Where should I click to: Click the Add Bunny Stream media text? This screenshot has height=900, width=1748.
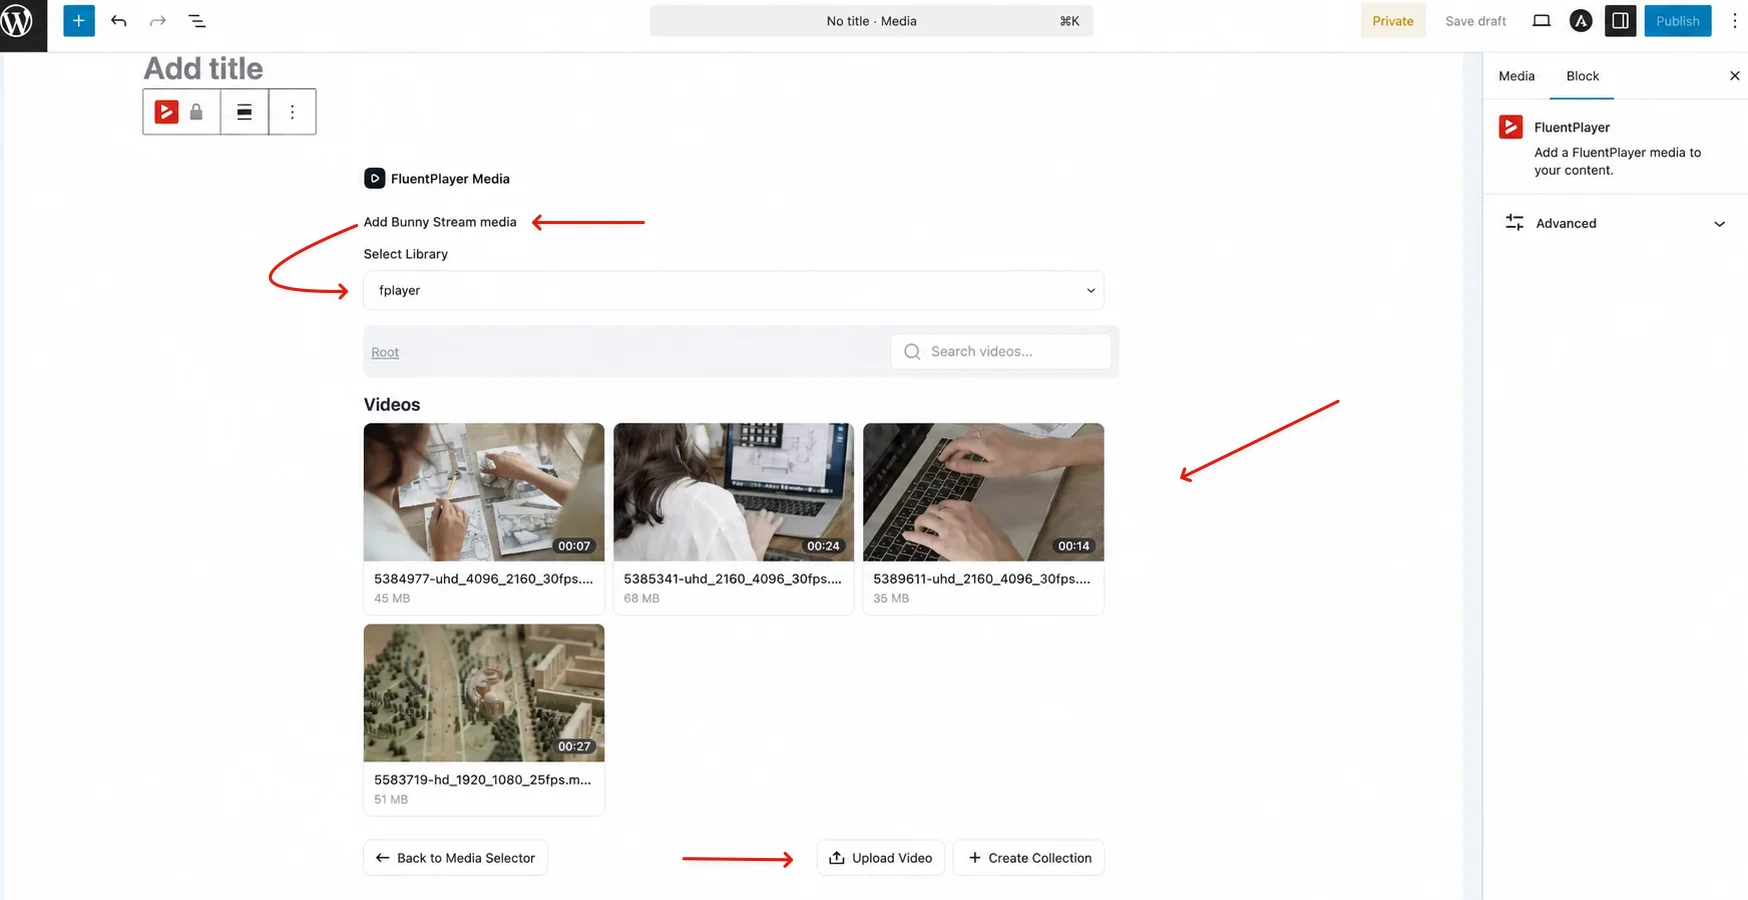(440, 222)
